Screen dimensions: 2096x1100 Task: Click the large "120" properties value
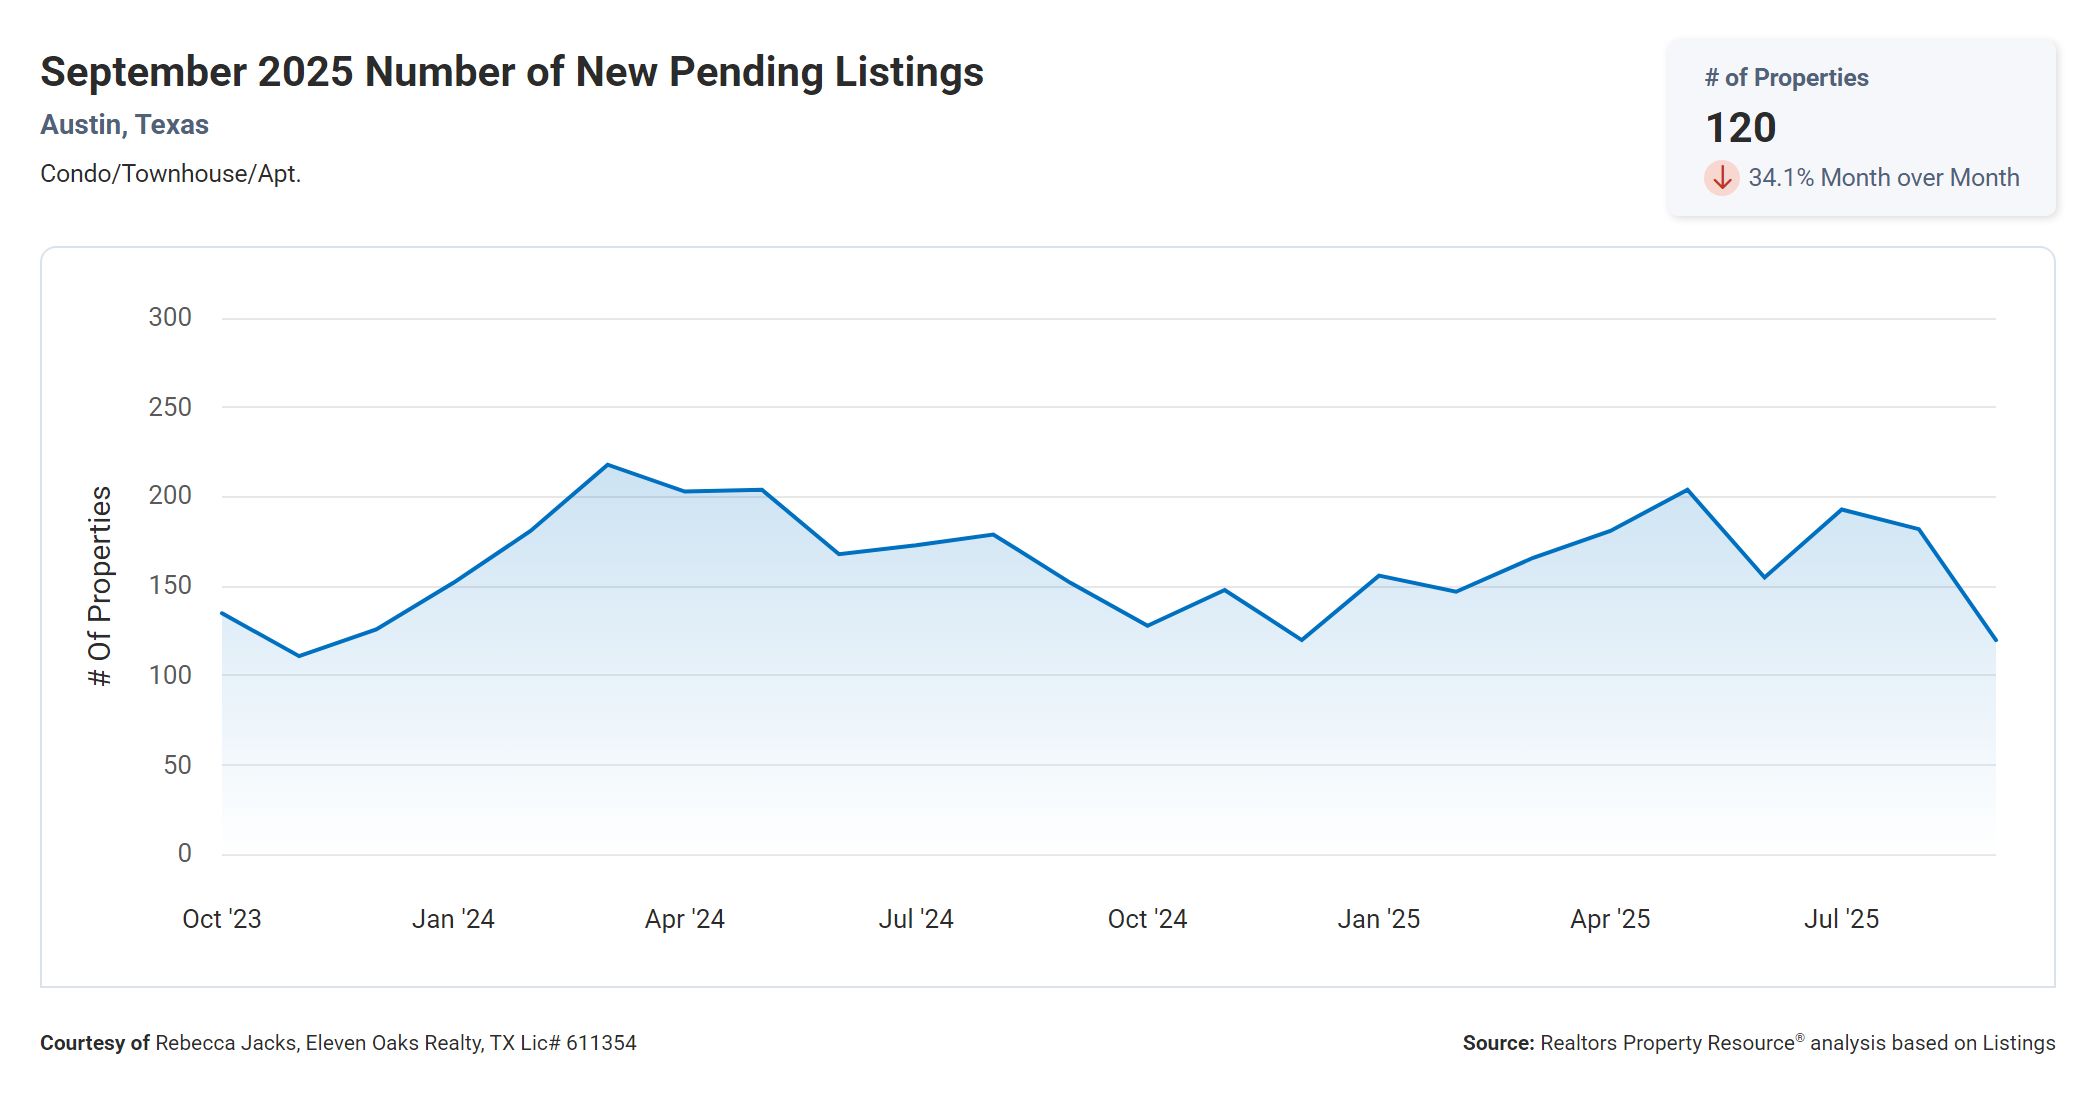[x=1740, y=128]
